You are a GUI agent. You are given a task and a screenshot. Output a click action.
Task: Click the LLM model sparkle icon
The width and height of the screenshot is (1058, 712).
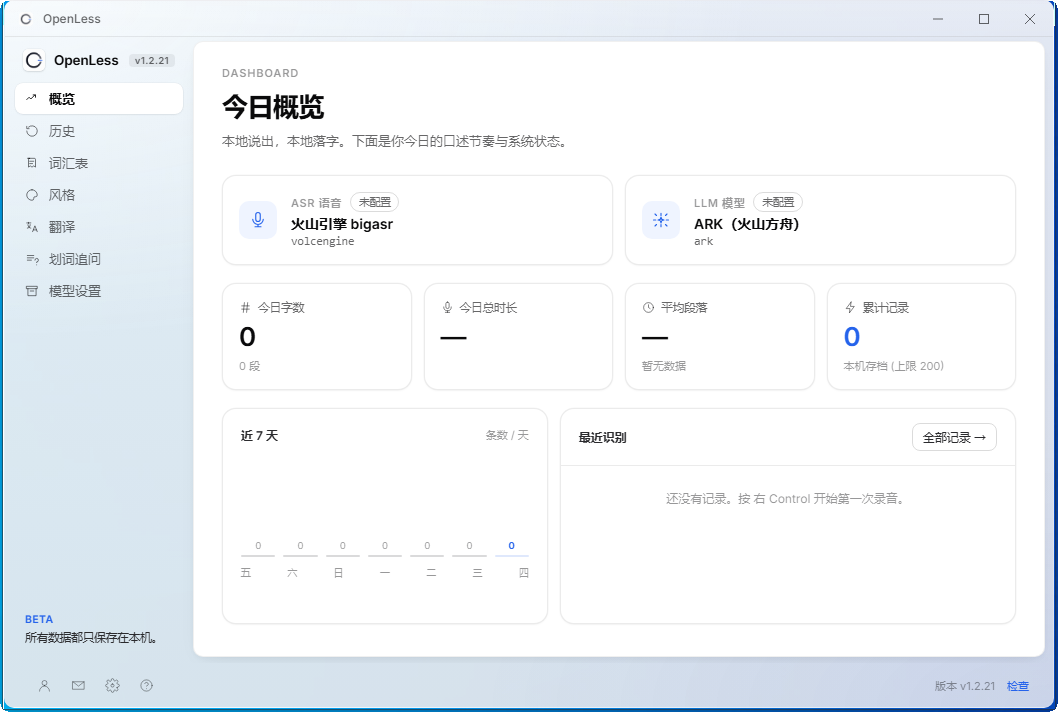coord(661,220)
